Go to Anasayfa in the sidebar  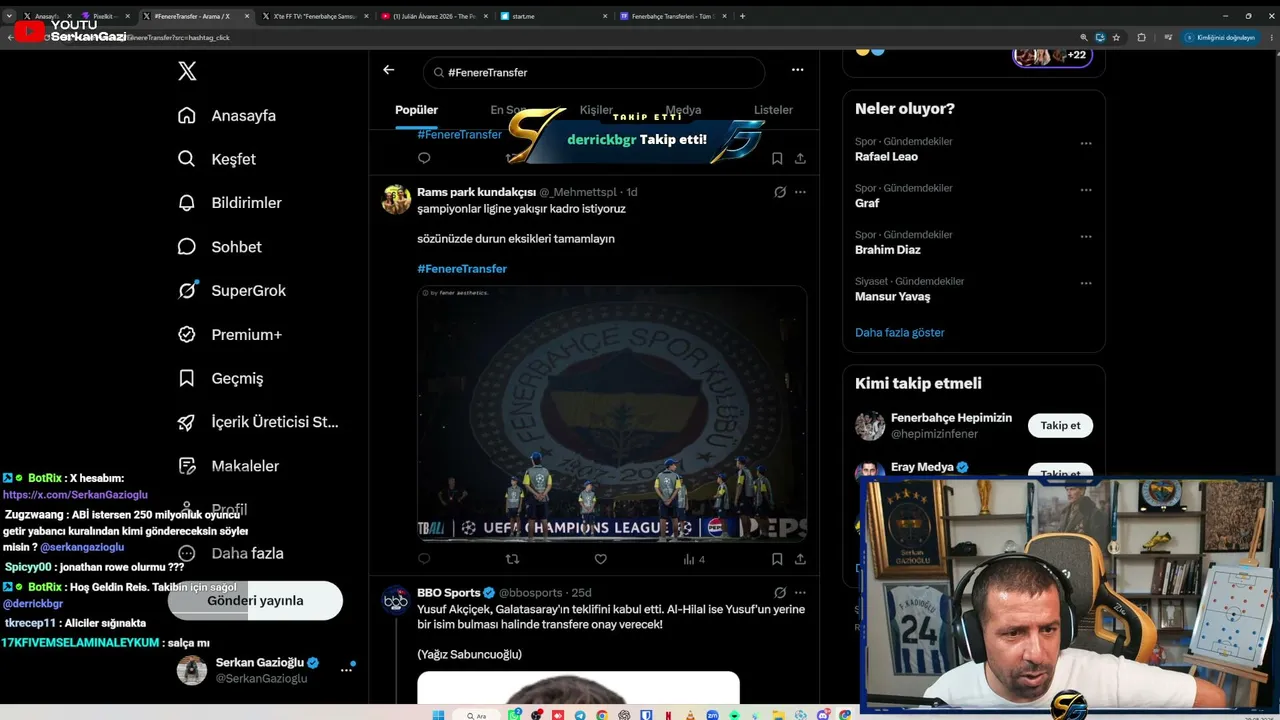[226, 115]
